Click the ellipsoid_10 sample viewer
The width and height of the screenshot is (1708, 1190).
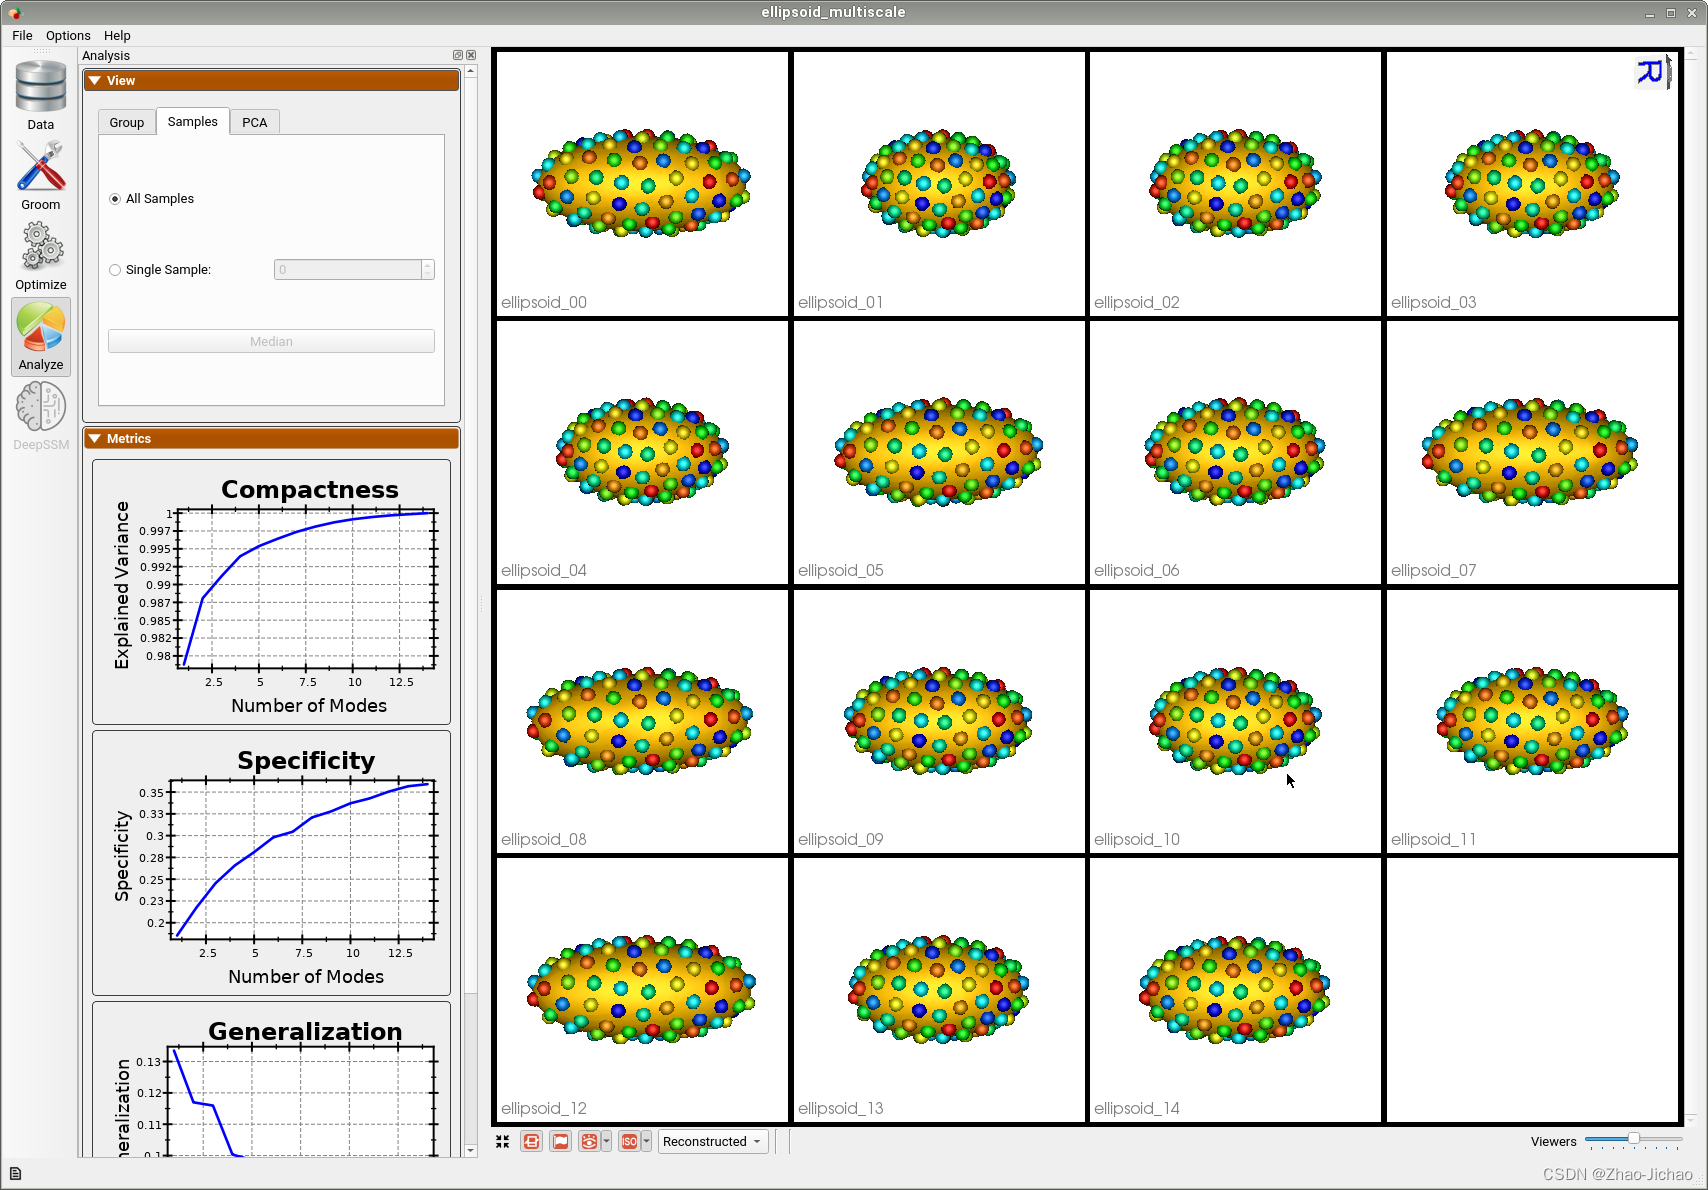pos(1234,722)
